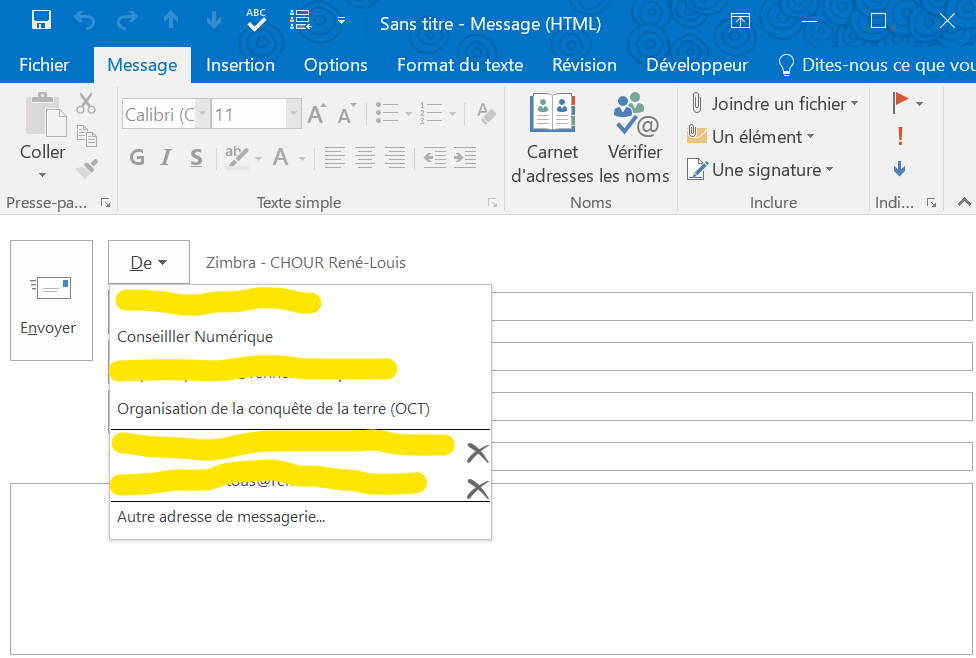
Task: Click the high importance exclamation icon
Action: pos(900,136)
